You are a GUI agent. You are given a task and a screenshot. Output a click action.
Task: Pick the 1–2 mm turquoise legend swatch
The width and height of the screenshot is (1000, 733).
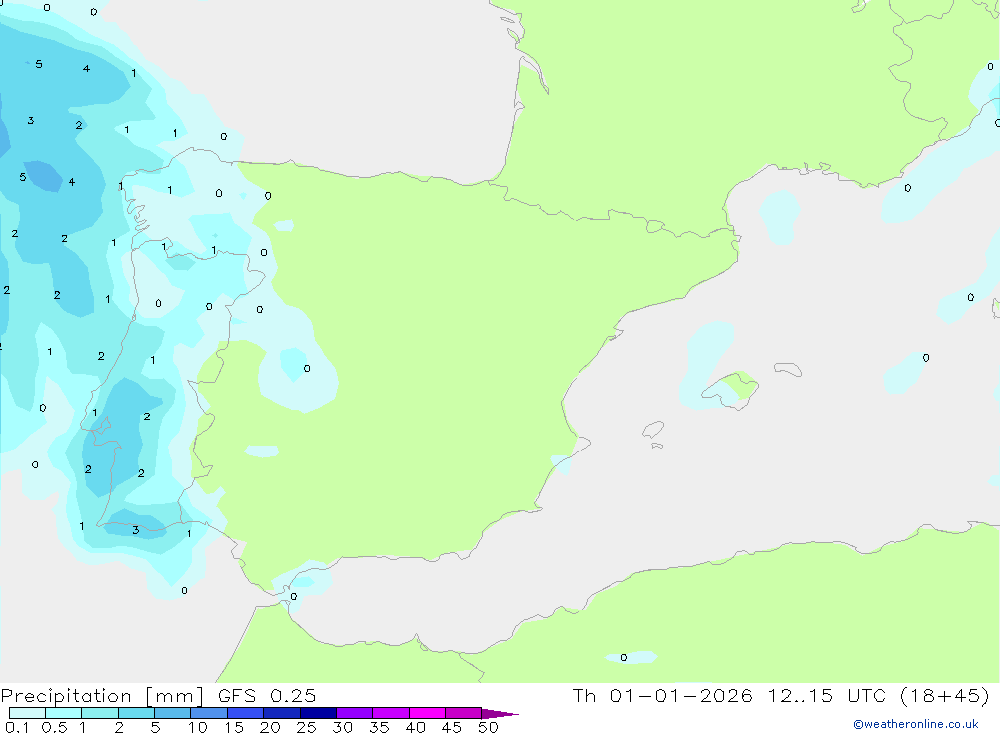point(100,713)
